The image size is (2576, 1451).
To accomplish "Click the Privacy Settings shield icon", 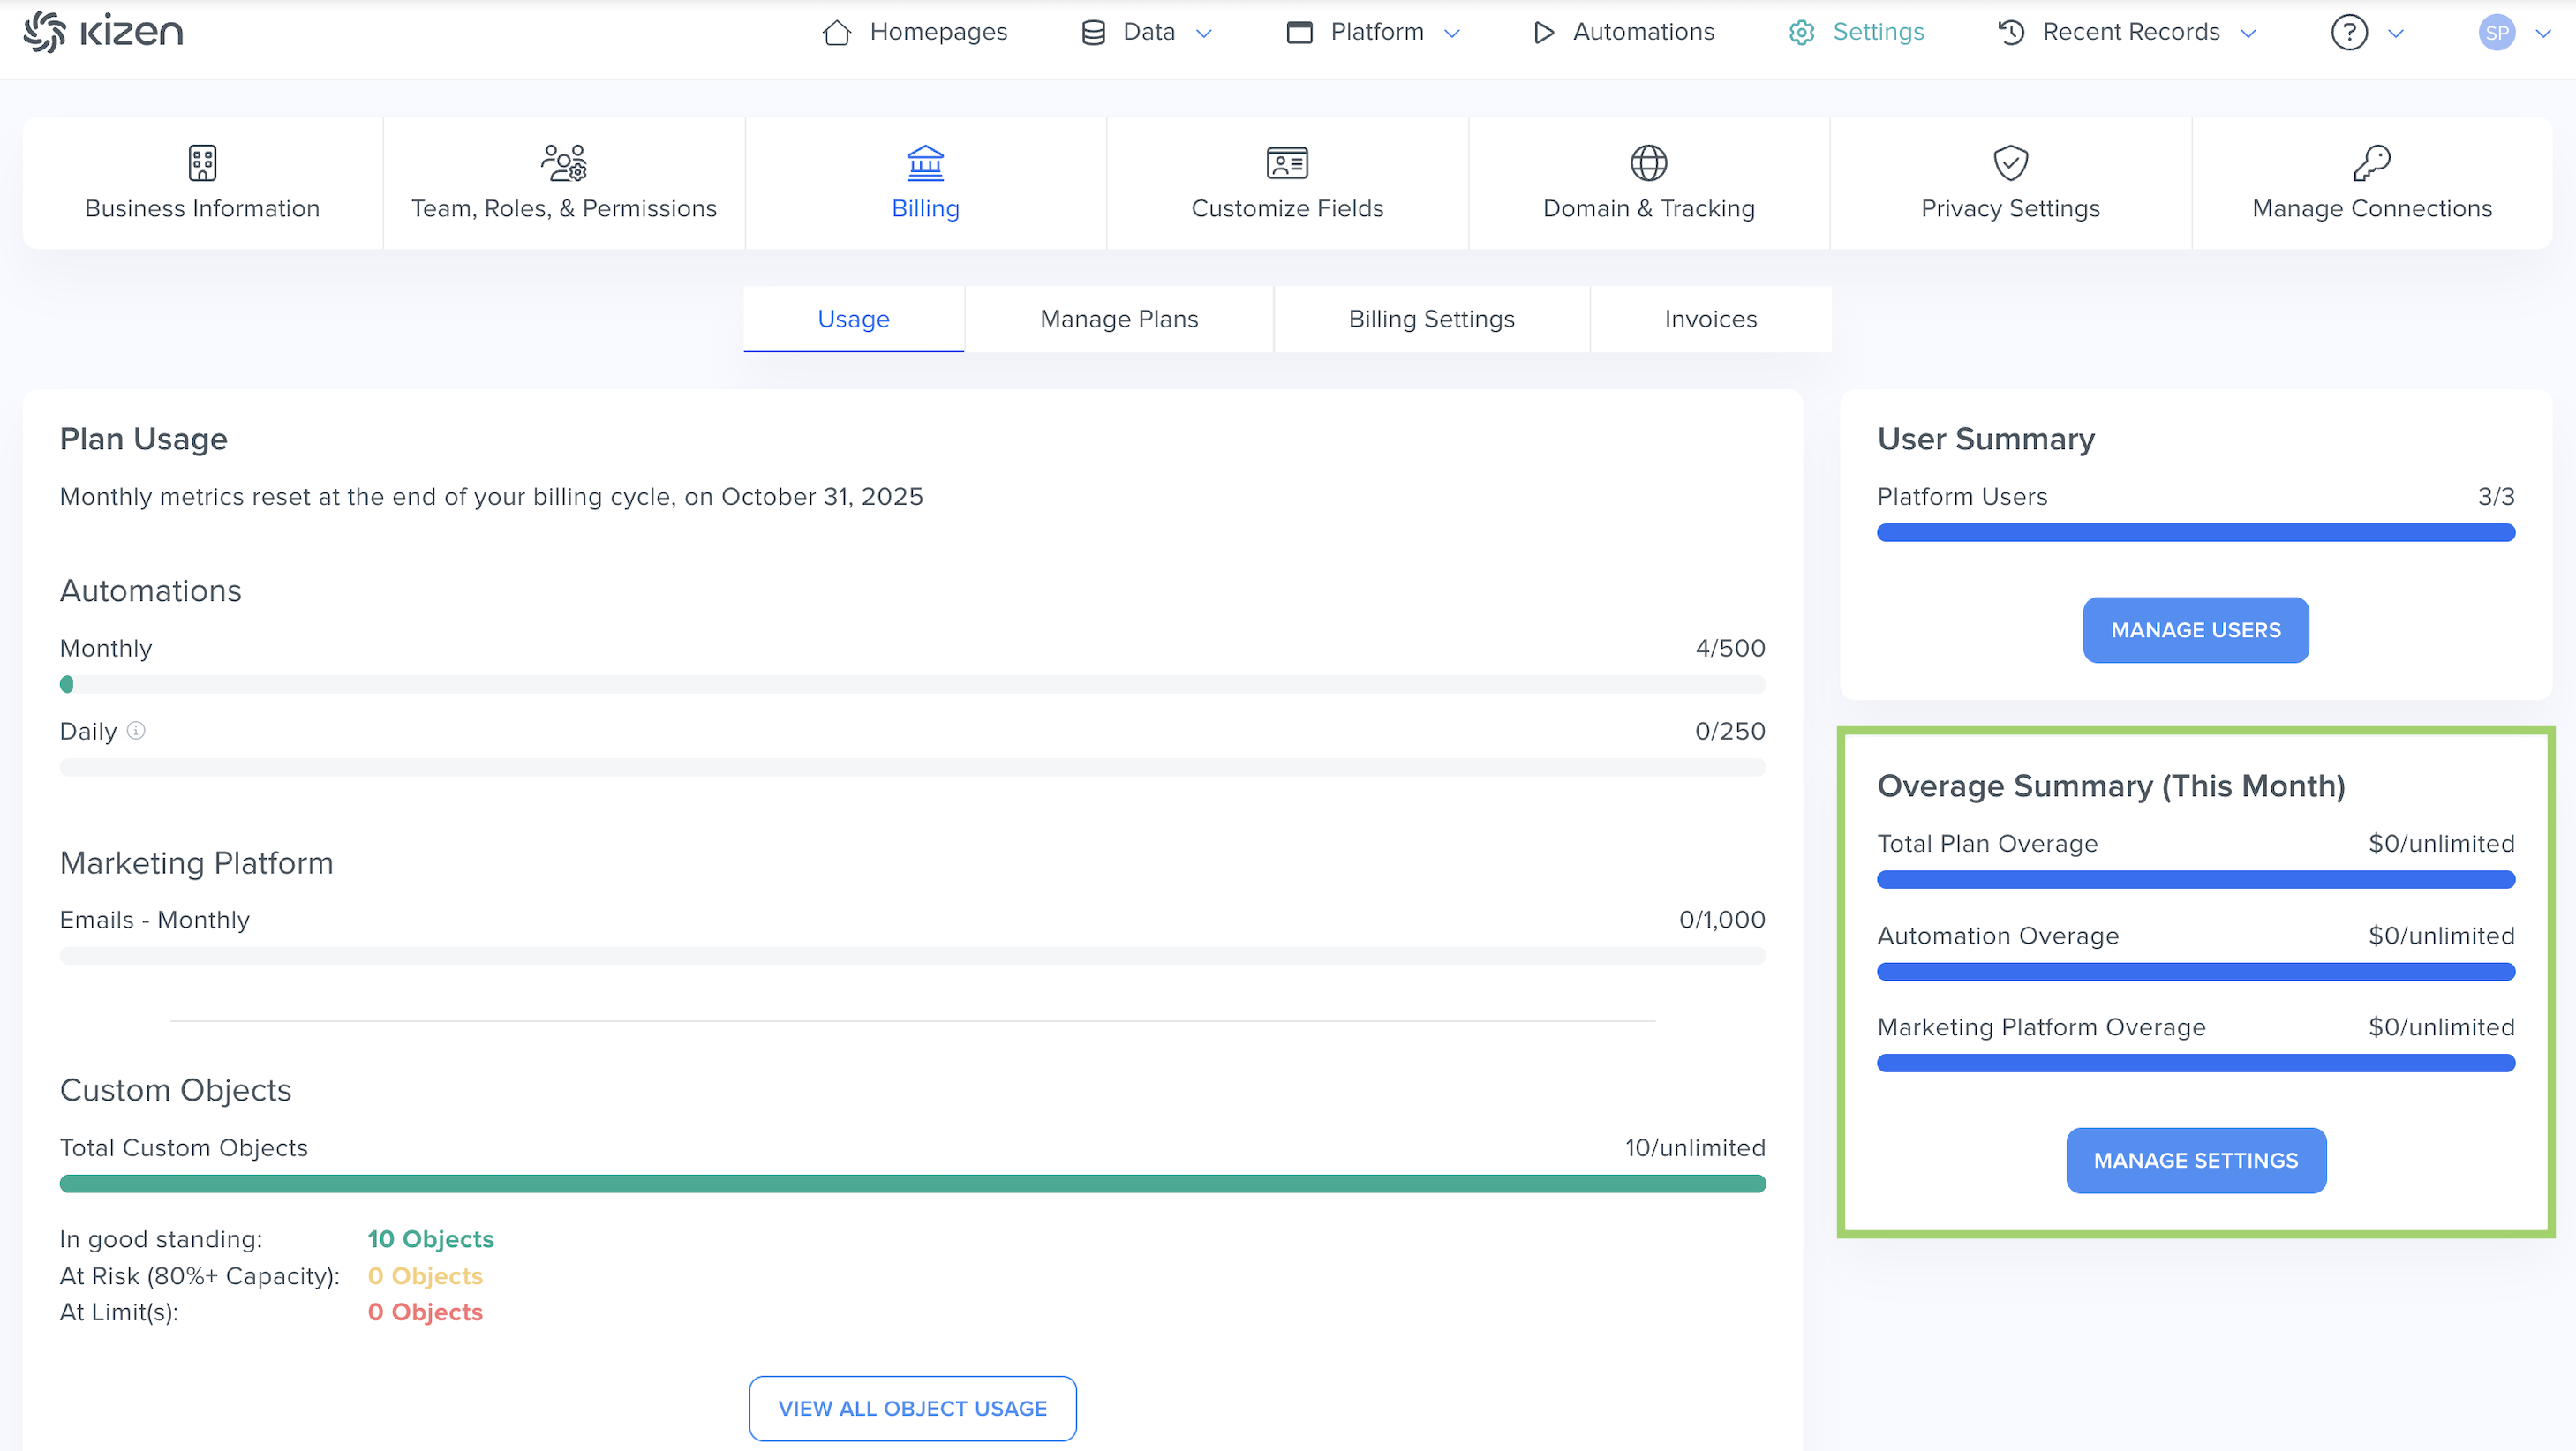I will coord(2010,162).
